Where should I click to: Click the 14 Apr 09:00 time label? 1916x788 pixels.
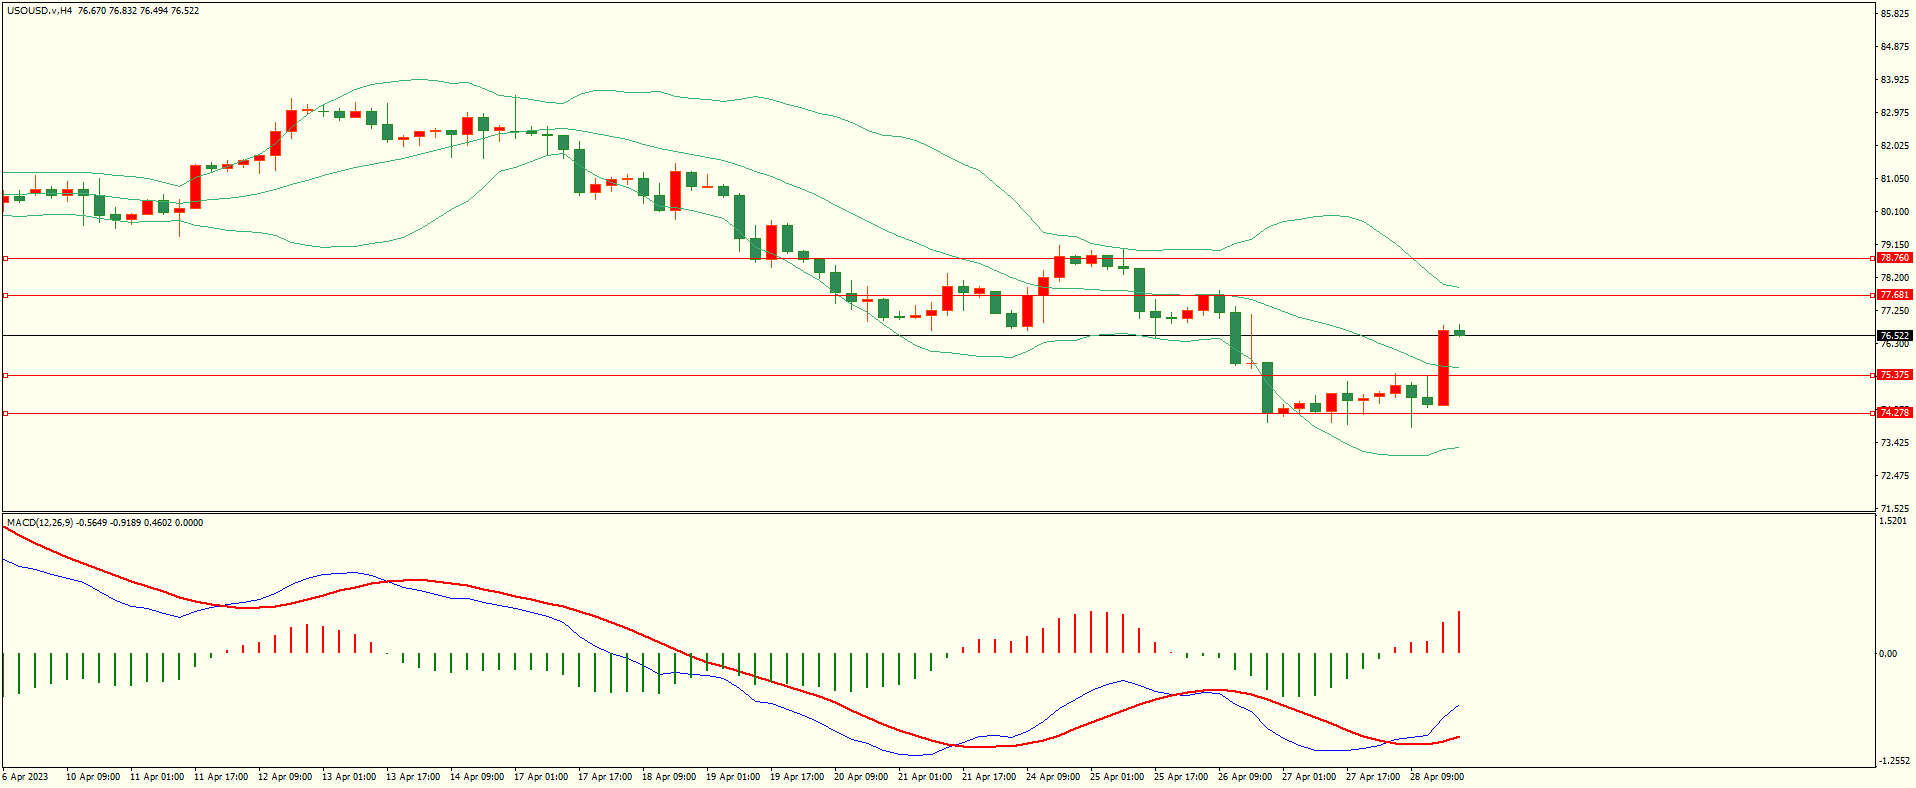pyautogui.click(x=477, y=777)
